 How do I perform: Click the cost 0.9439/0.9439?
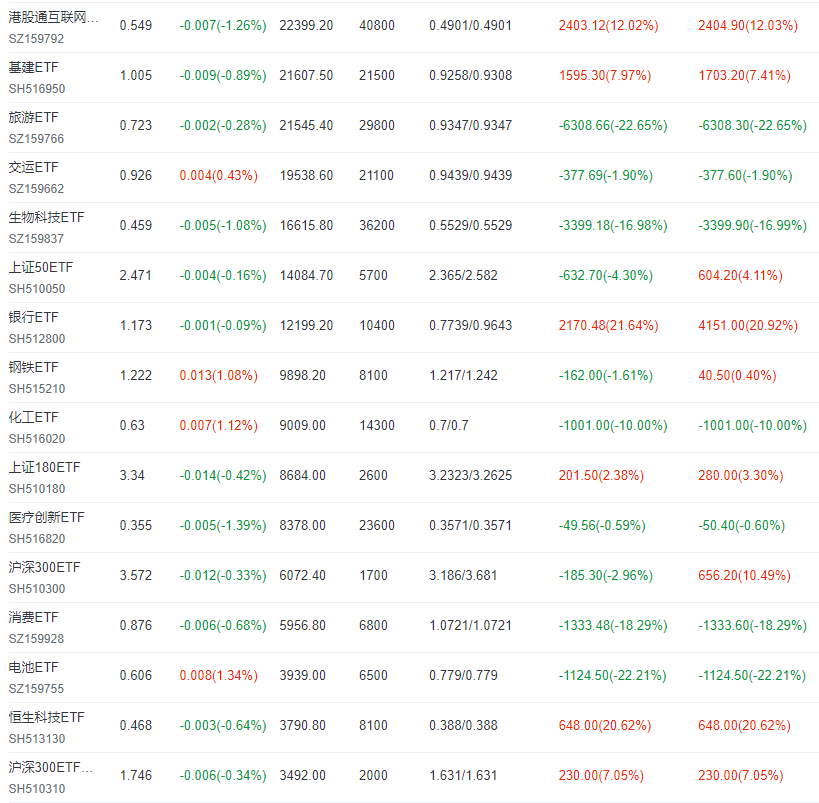pos(471,176)
